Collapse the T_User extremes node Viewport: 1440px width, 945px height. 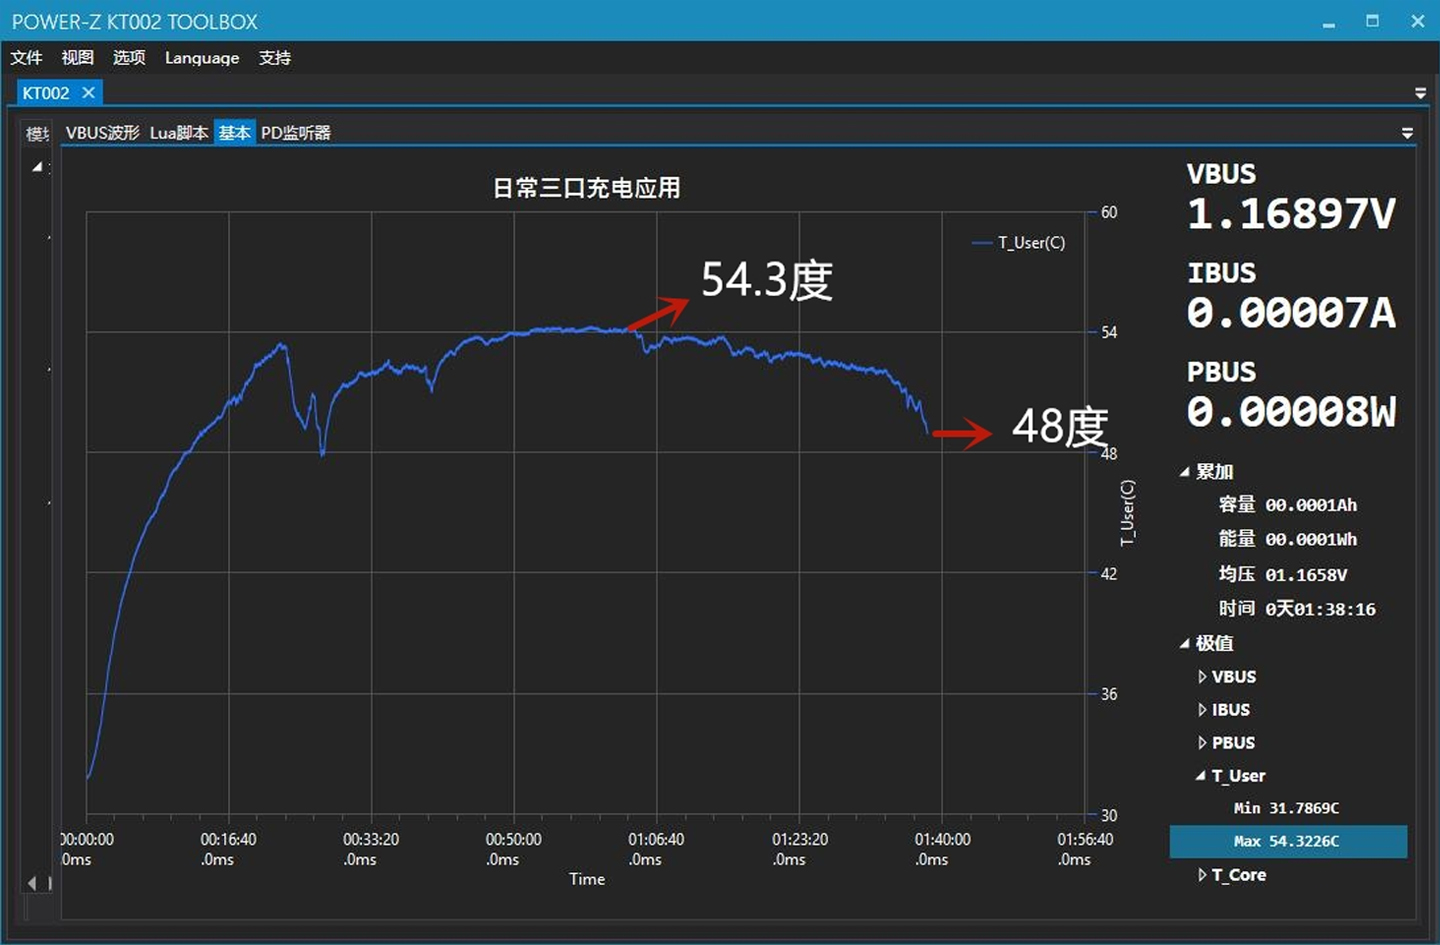(x=1201, y=776)
